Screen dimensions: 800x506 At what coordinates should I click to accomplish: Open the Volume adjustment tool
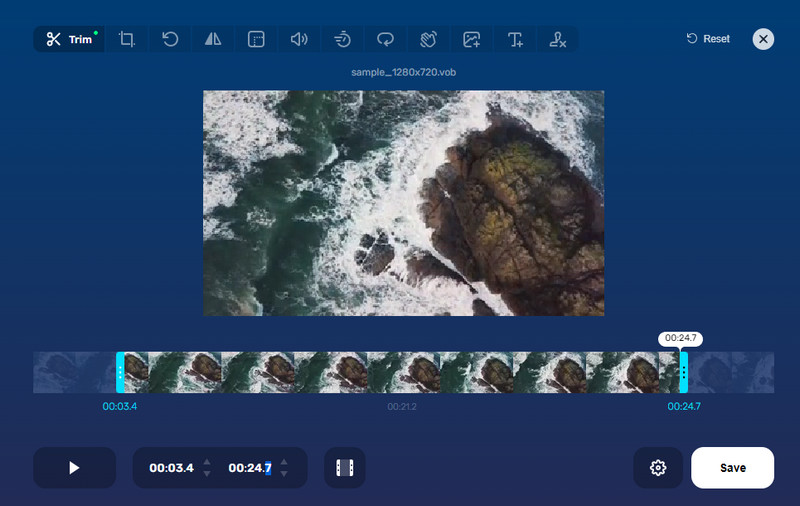[298, 39]
